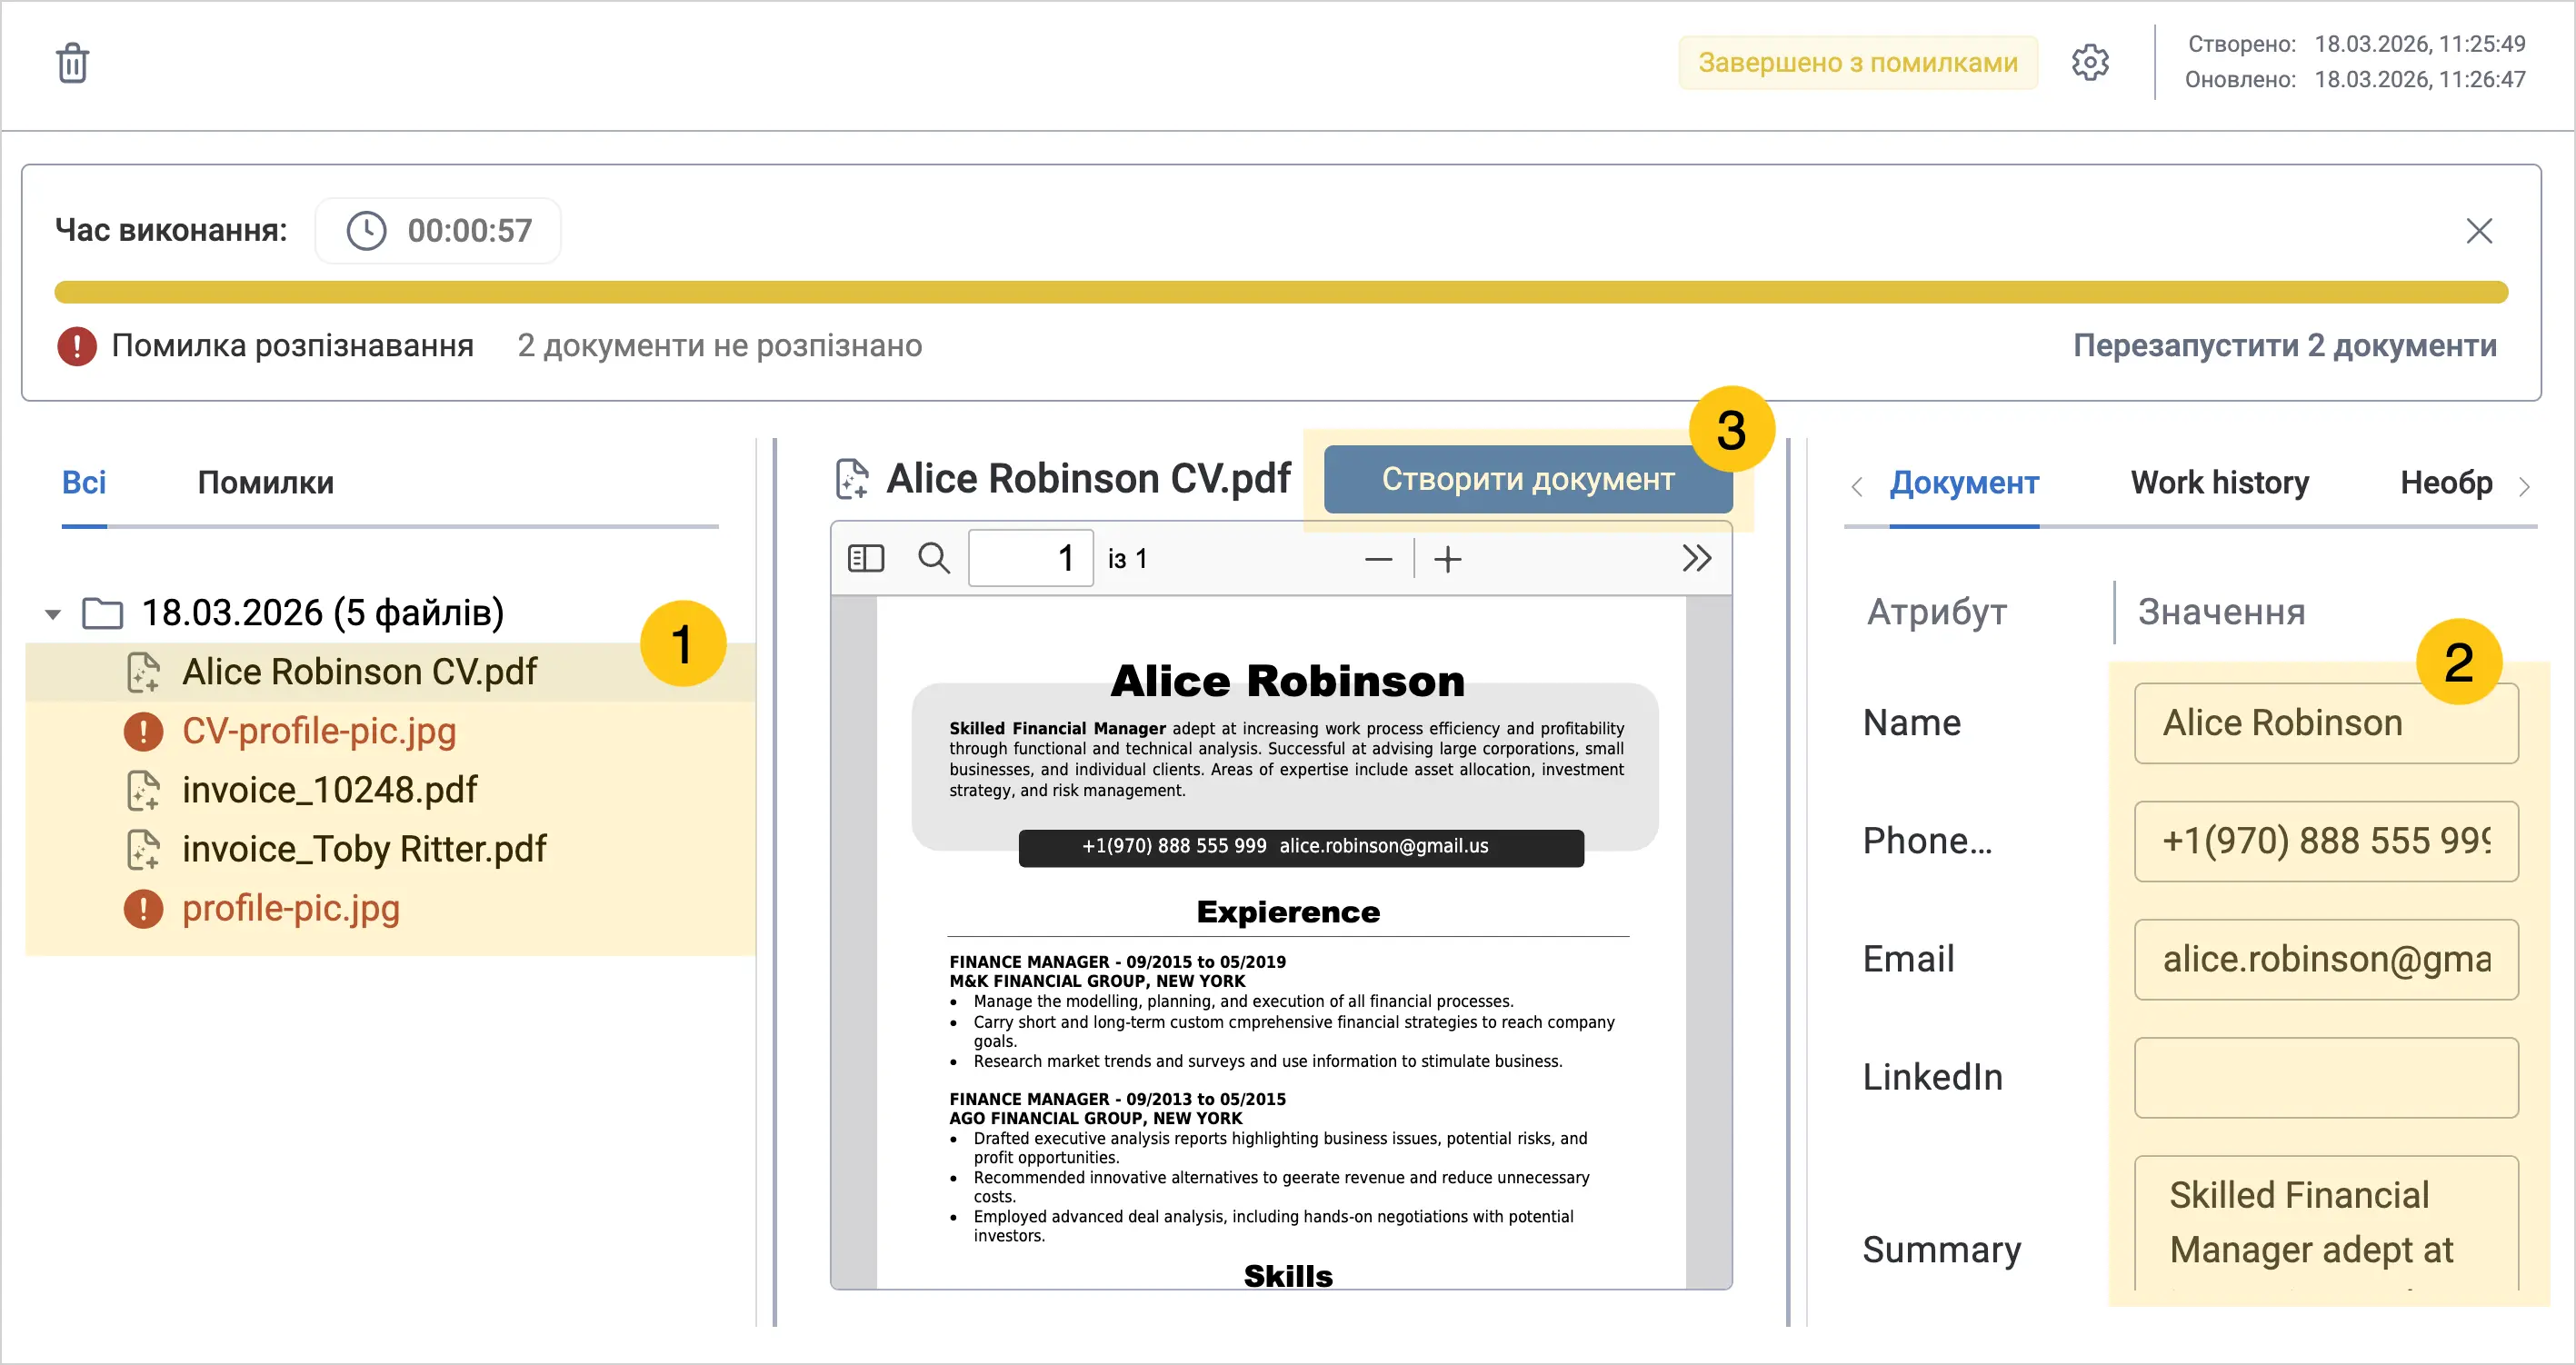Edit the Email value field
The height and width of the screenshot is (1365, 2576).
pos(2325,959)
